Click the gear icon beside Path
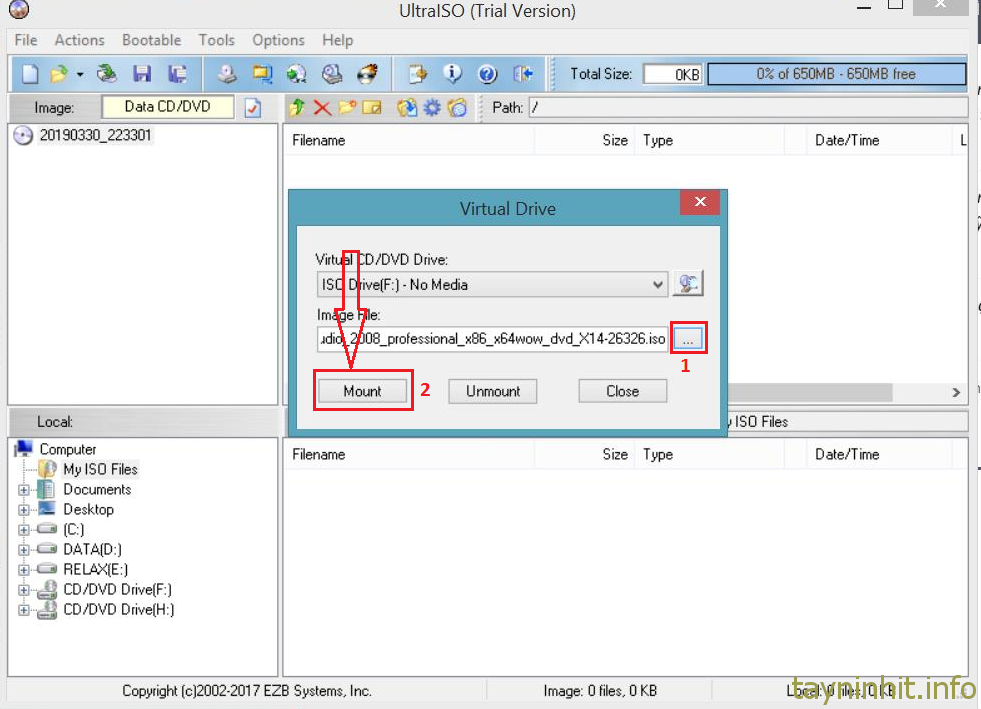Image resolution: width=981 pixels, height=709 pixels. click(432, 107)
